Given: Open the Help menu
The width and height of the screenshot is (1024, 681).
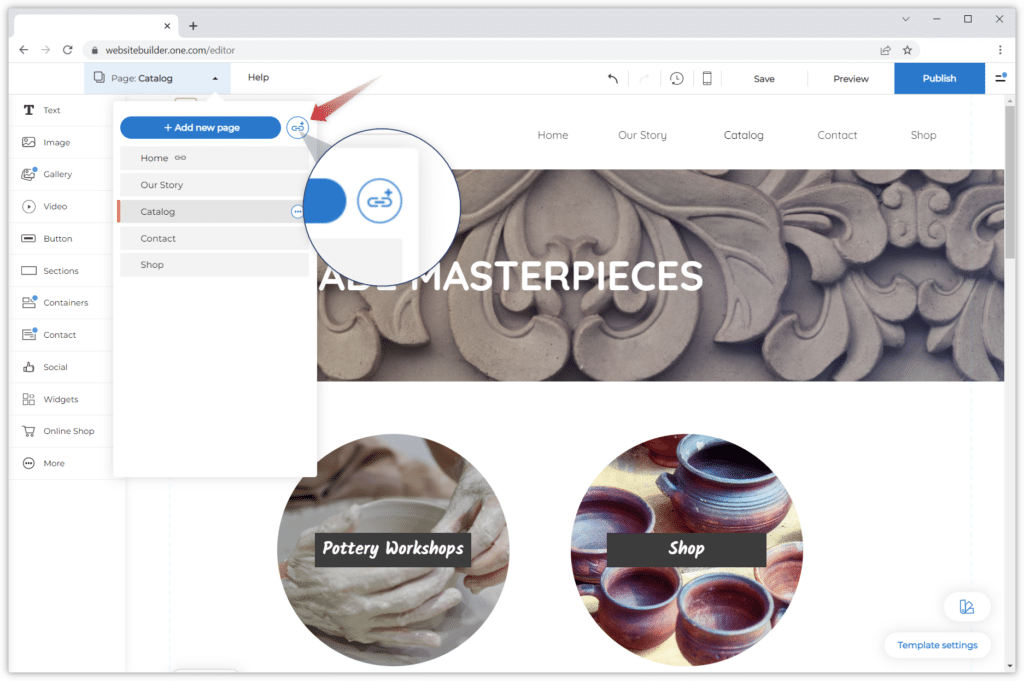Looking at the screenshot, I should point(258,77).
